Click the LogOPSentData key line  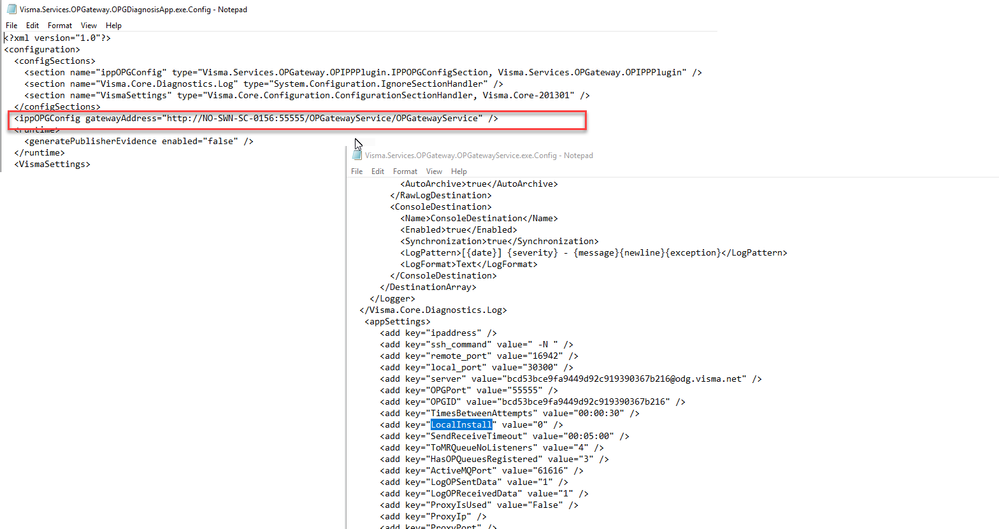474,482
